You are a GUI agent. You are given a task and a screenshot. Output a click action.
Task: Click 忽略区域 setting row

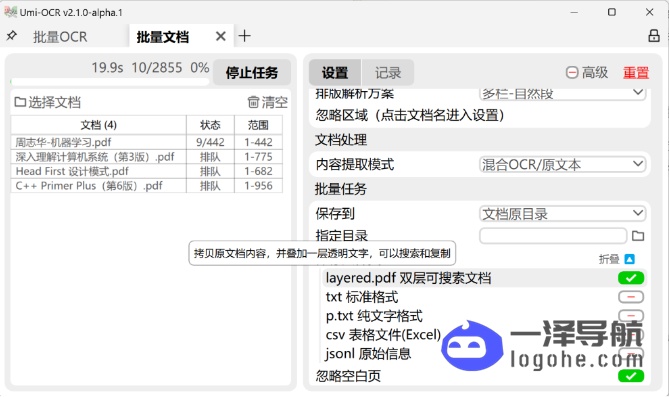480,115
